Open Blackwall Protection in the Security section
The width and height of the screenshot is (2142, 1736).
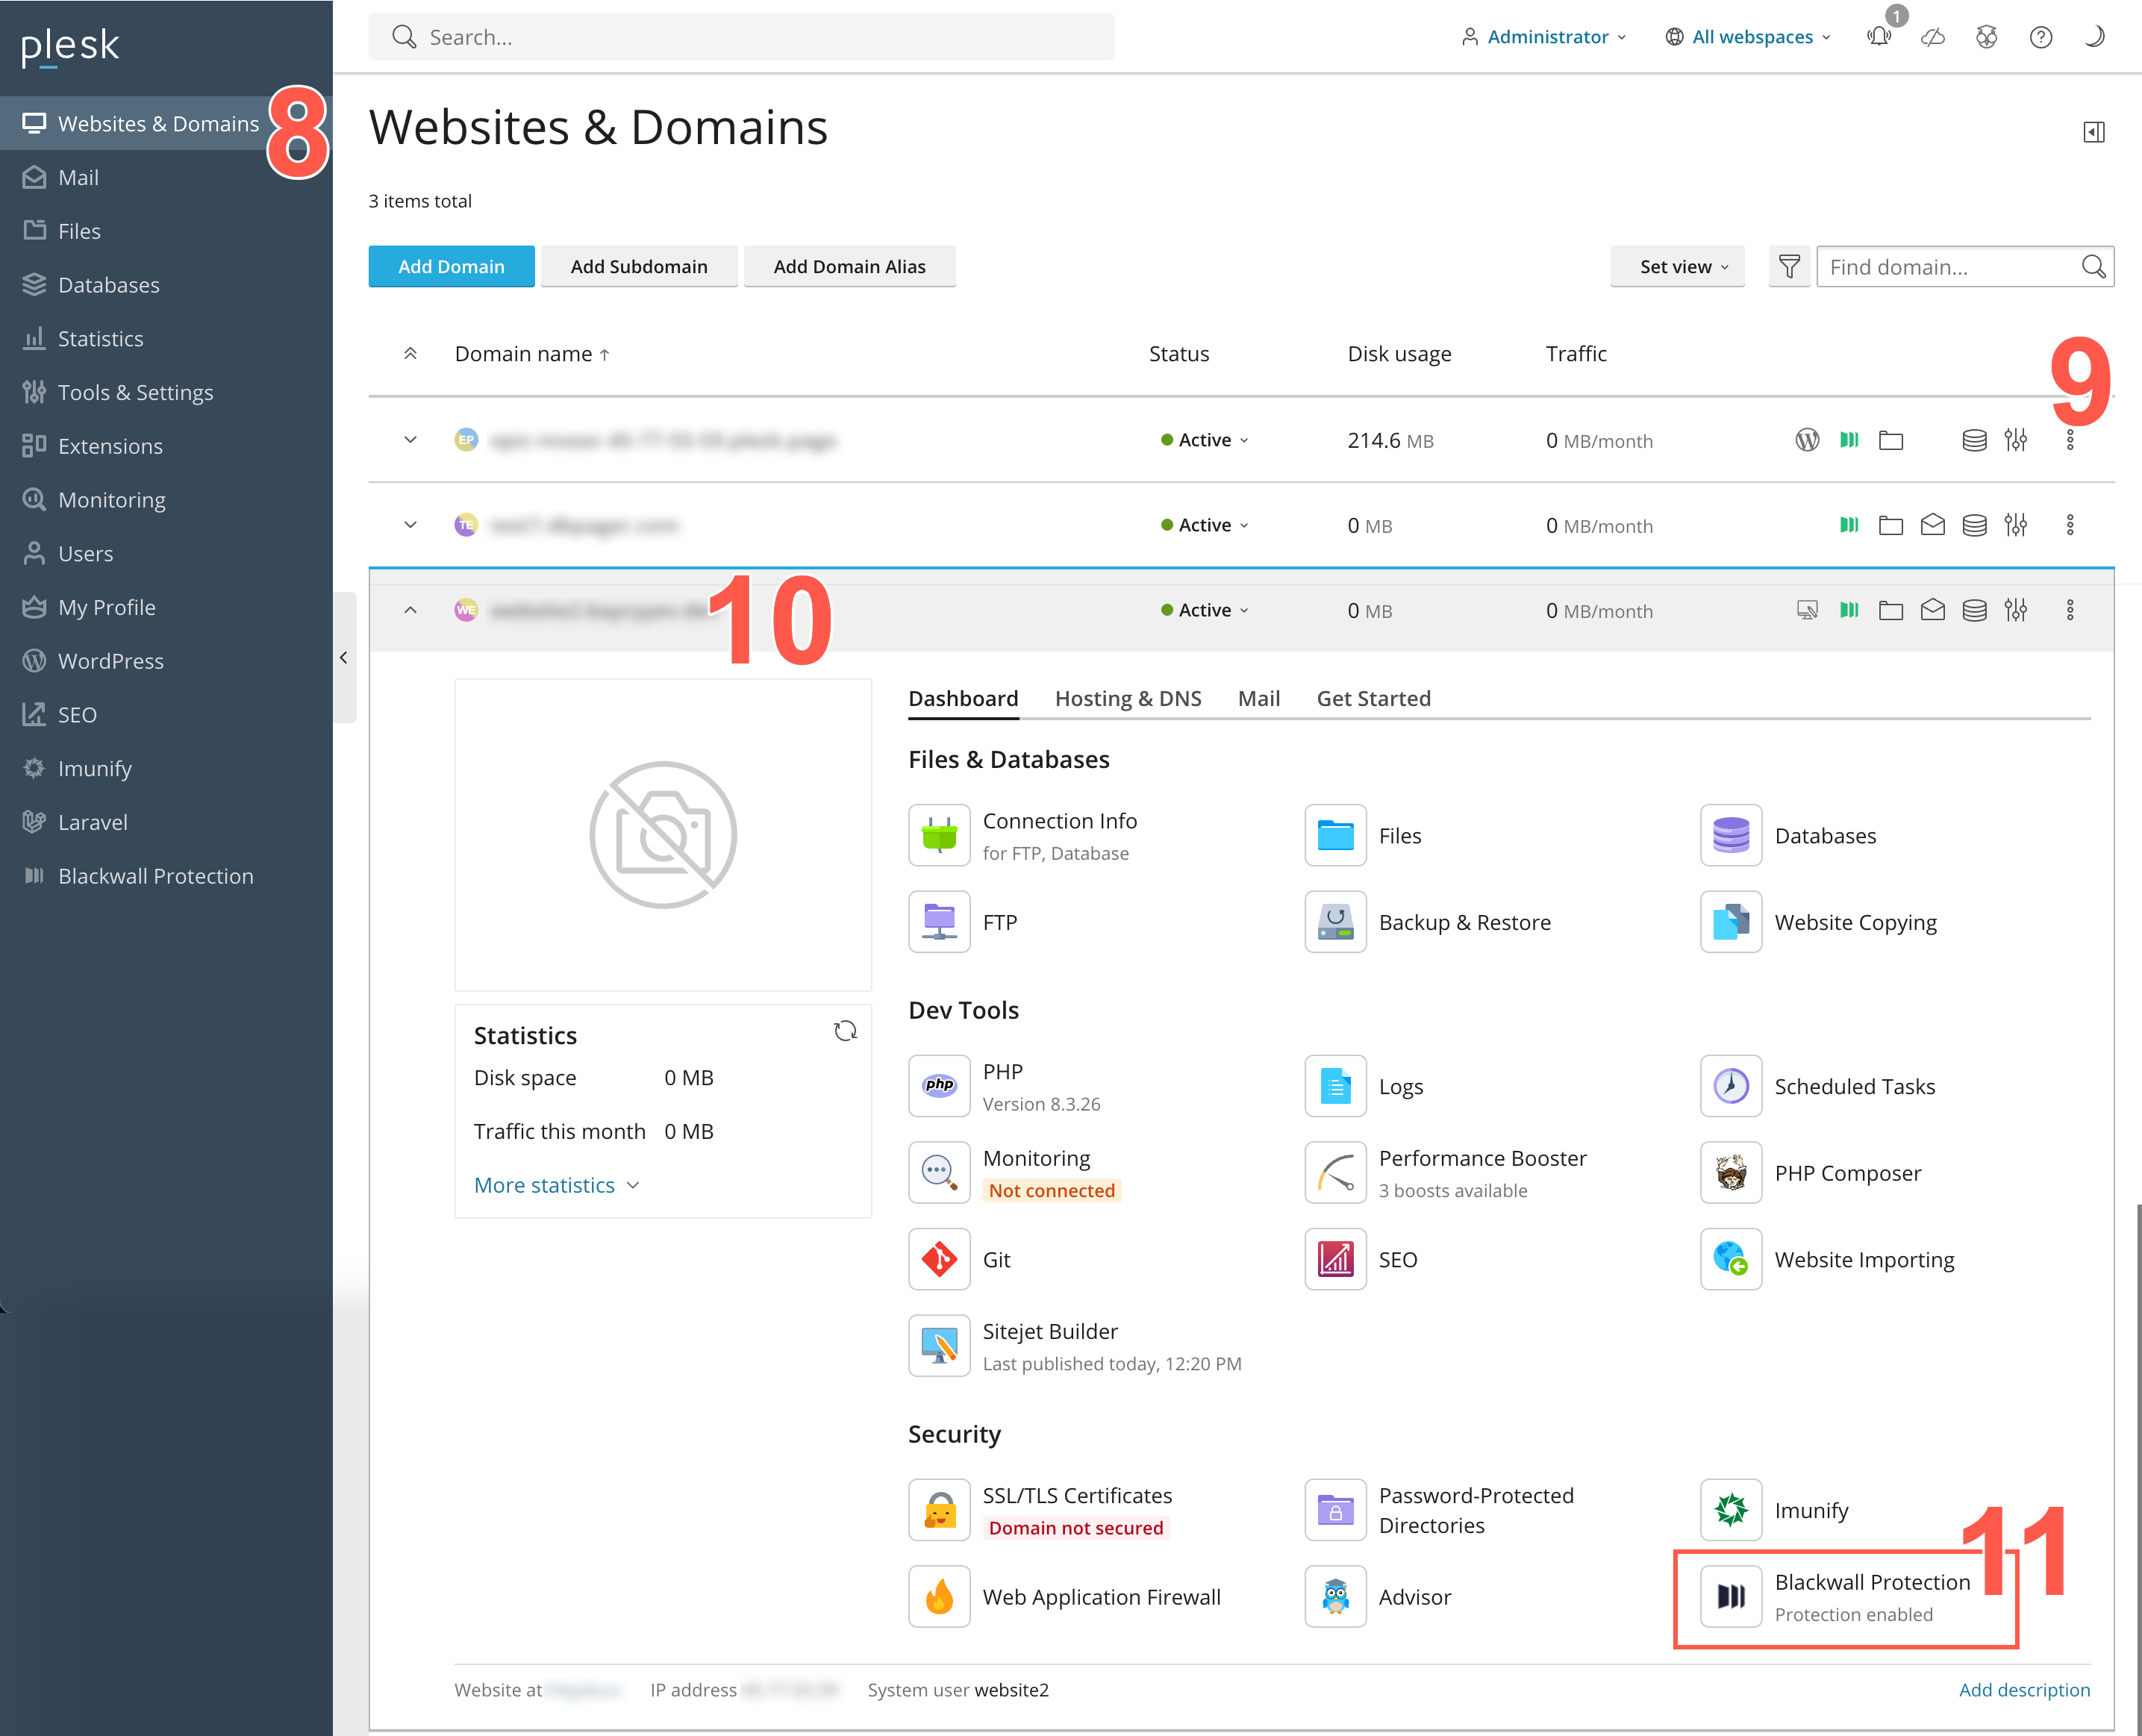[x=1836, y=1597]
